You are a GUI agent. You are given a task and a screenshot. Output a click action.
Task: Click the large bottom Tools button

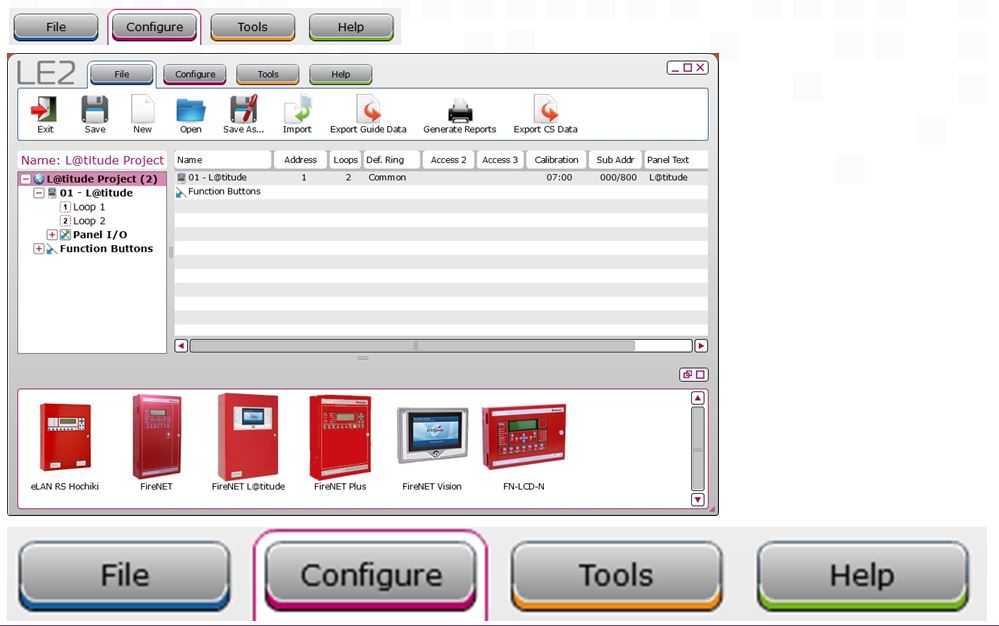(x=616, y=575)
